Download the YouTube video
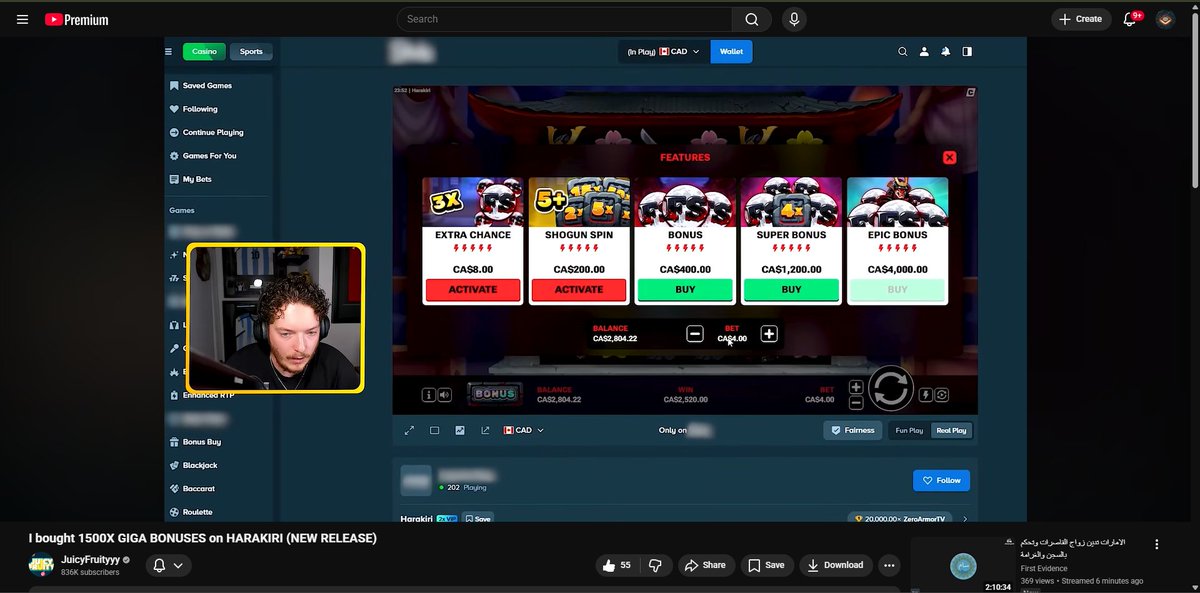This screenshot has height=593, width=1200. pyautogui.click(x=836, y=565)
